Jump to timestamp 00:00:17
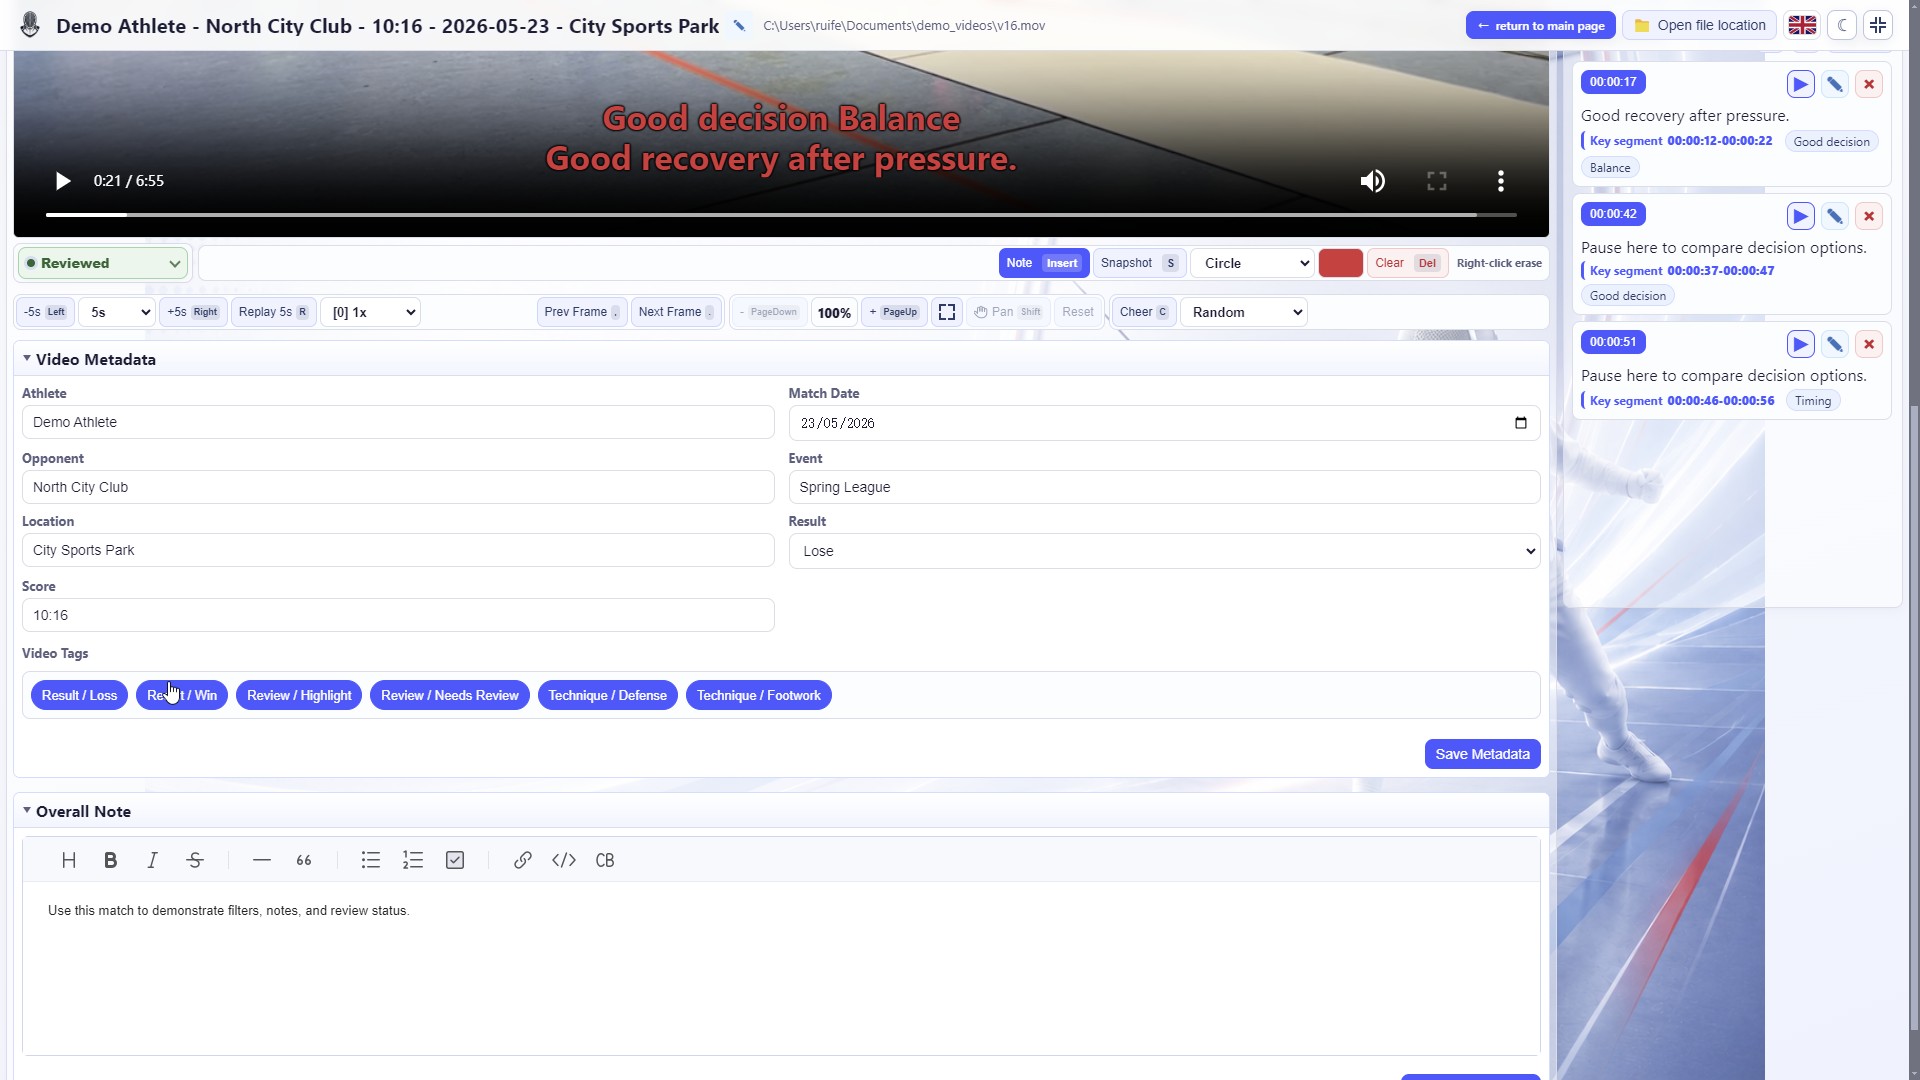Image resolution: width=1920 pixels, height=1080 pixels. (1613, 82)
